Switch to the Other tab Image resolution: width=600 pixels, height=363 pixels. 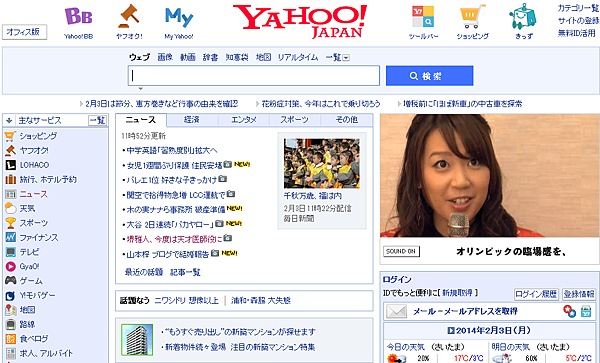tap(346, 120)
